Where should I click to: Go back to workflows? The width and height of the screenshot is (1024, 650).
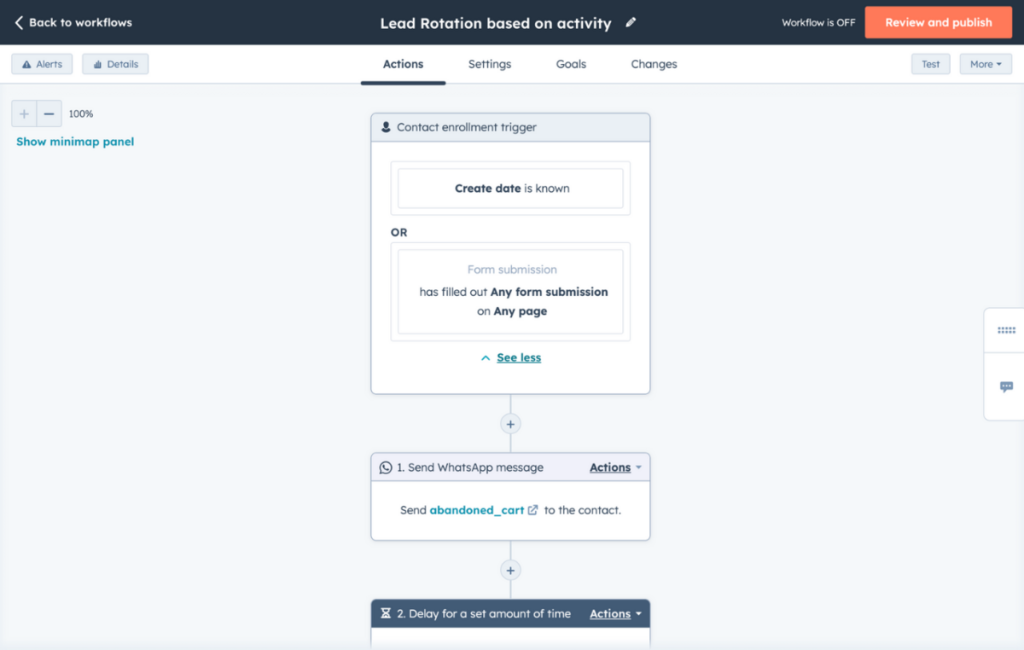tap(73, 22)
